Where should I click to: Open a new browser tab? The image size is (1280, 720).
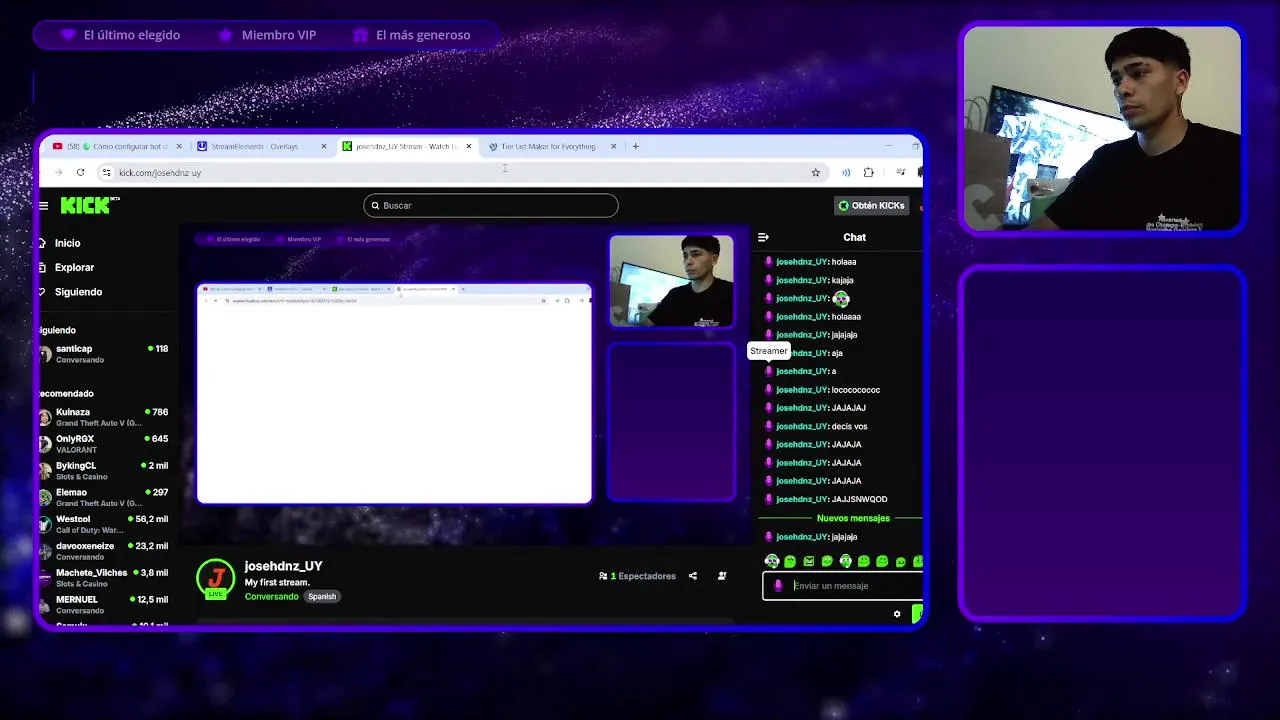[635, 146]
